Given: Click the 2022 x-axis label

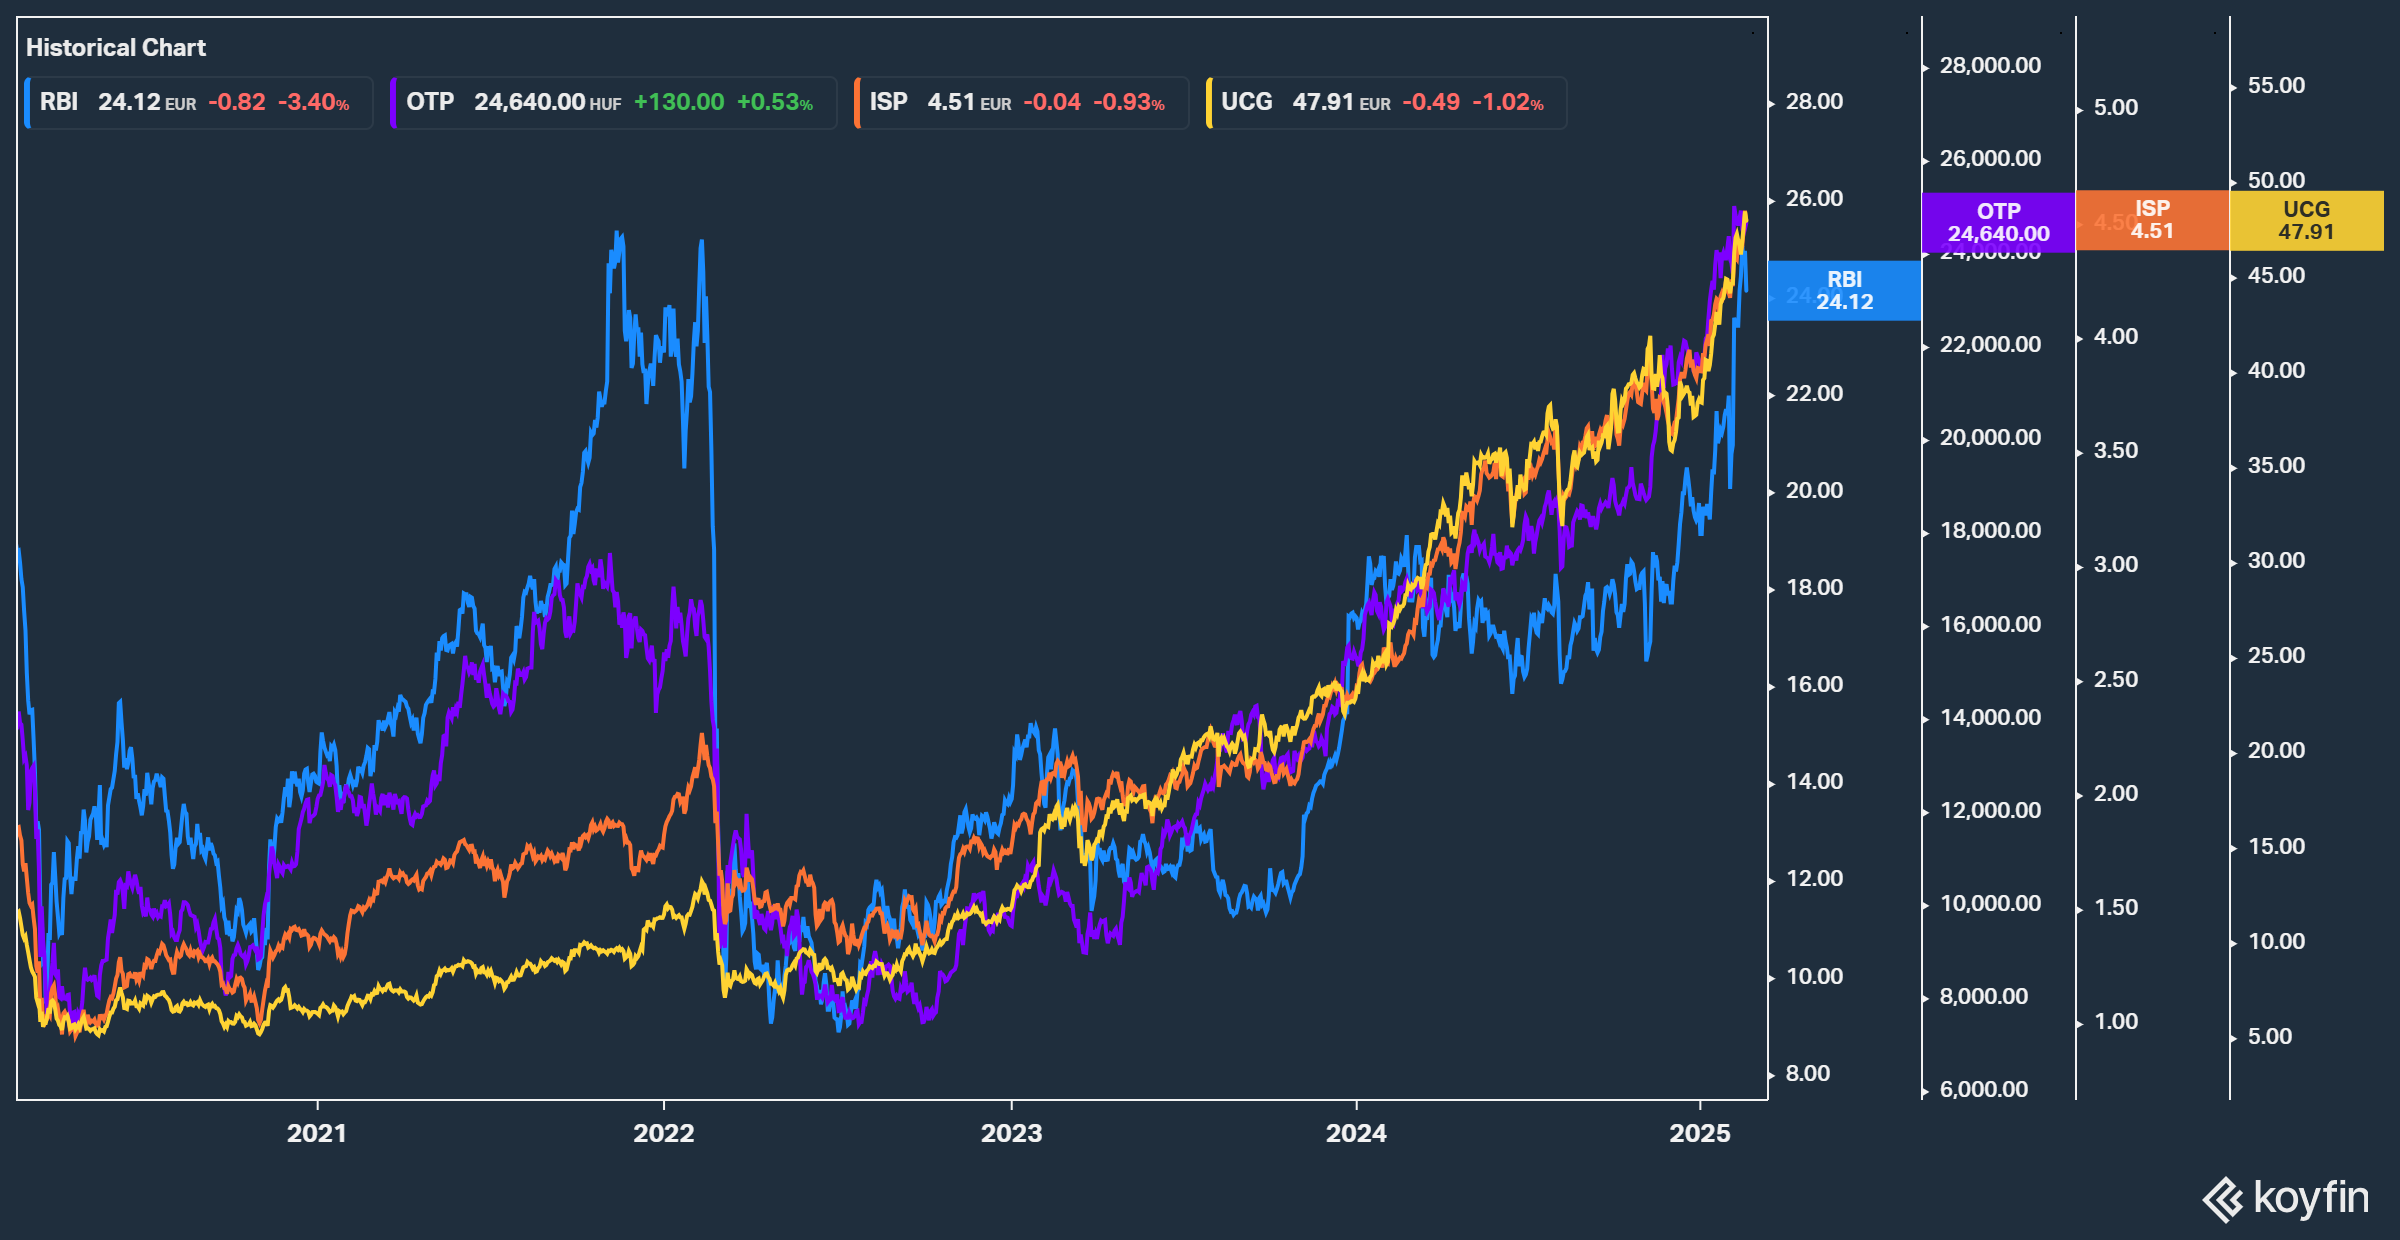Looking at the screenshot, I should pyautogui.click(x=663, y=1133).
